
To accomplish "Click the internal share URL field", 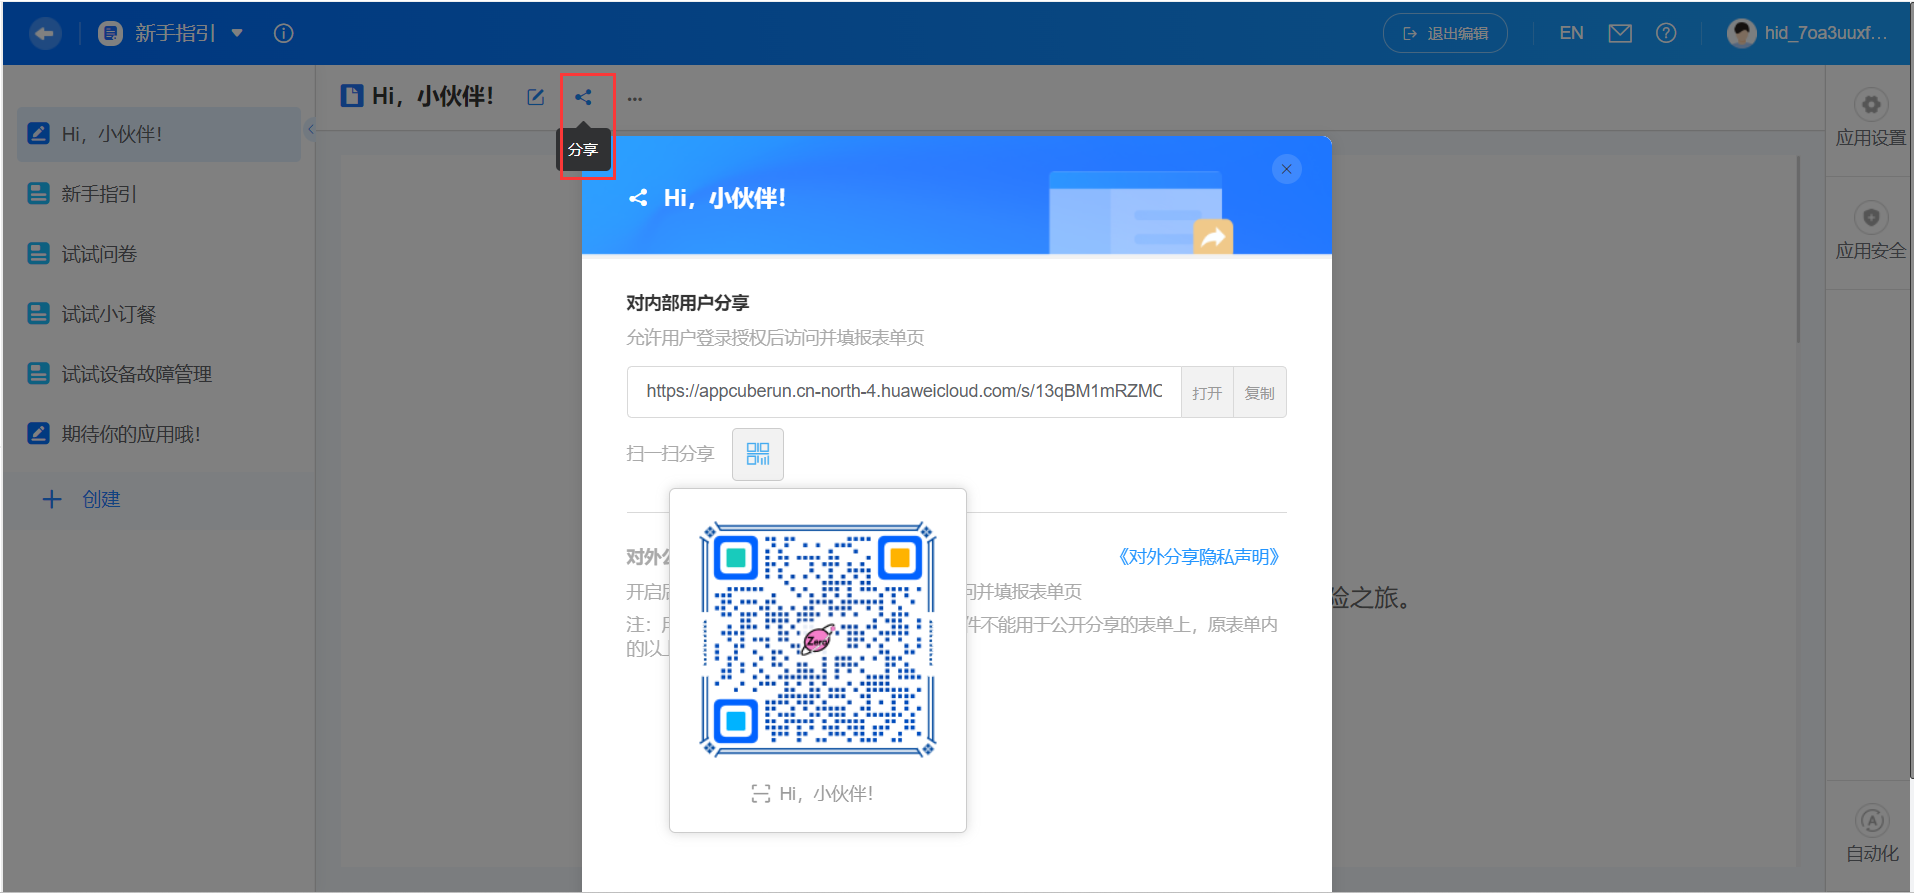I will coord(904,391).
